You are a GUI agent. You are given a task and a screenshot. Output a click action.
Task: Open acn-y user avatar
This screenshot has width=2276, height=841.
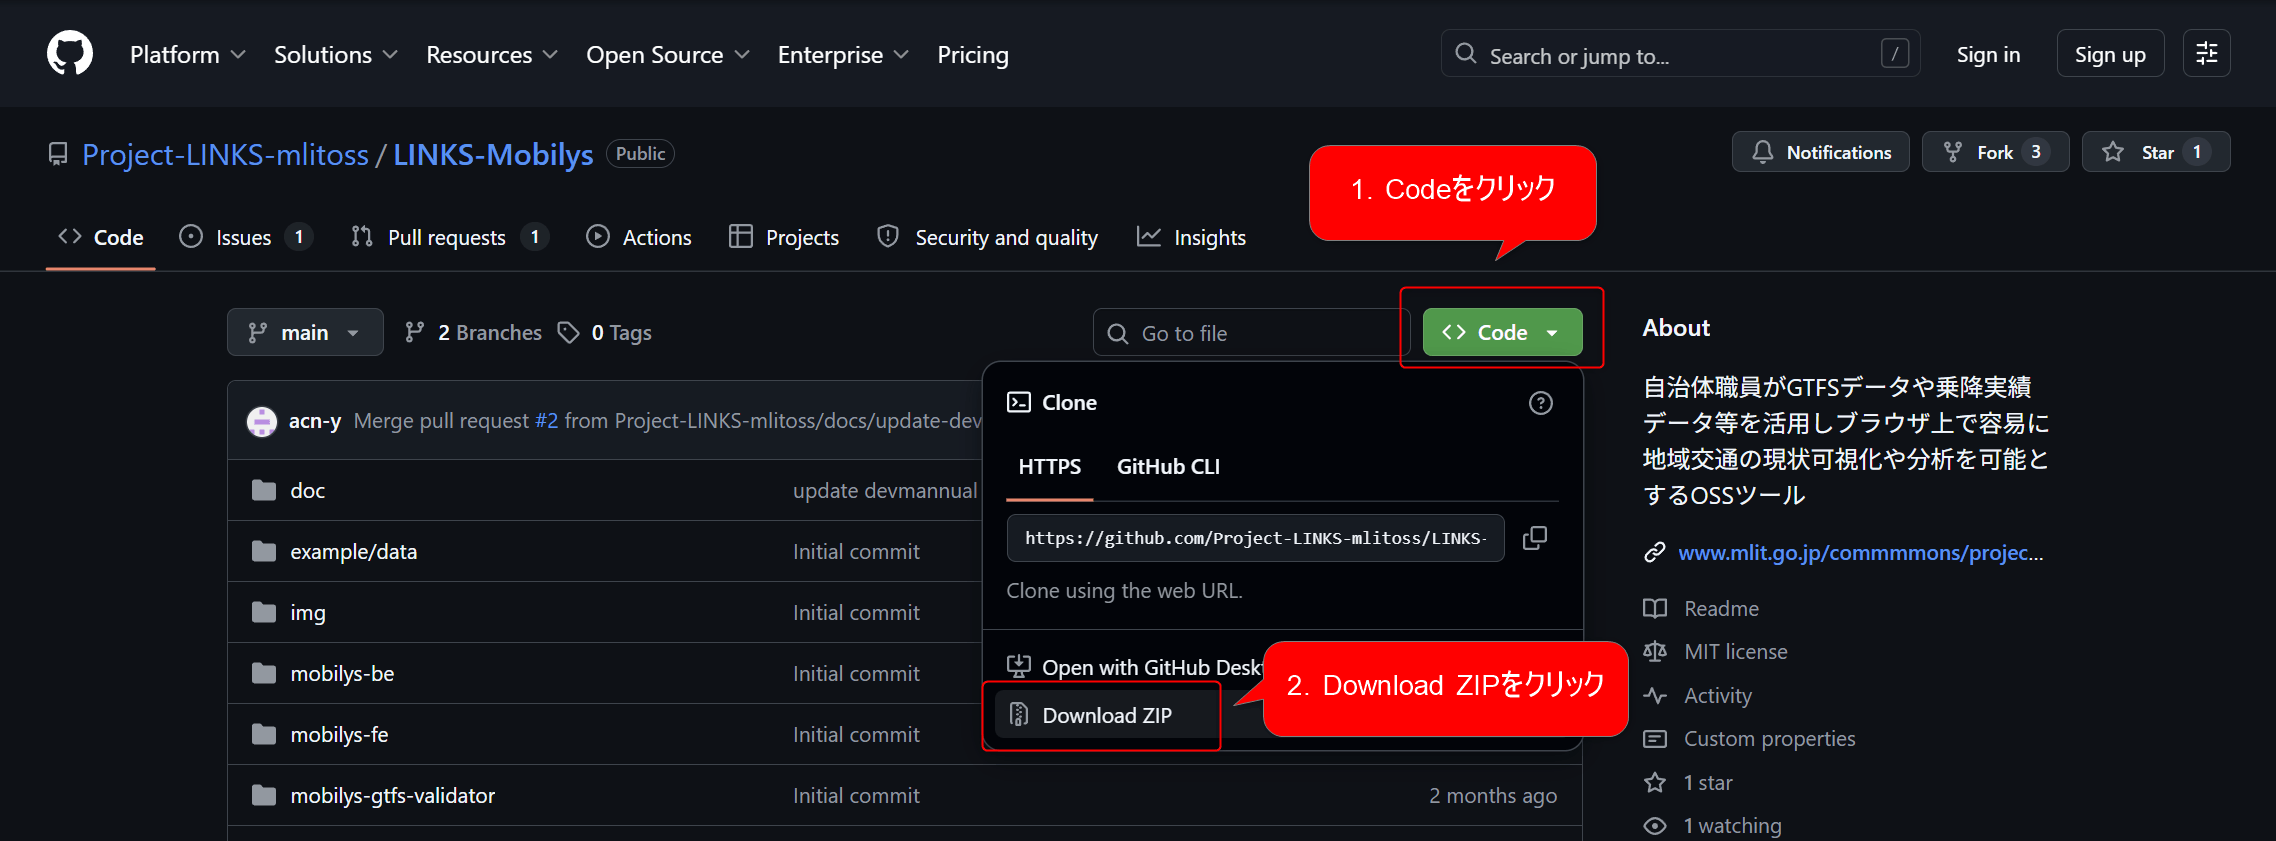click(x=262, y=421)
